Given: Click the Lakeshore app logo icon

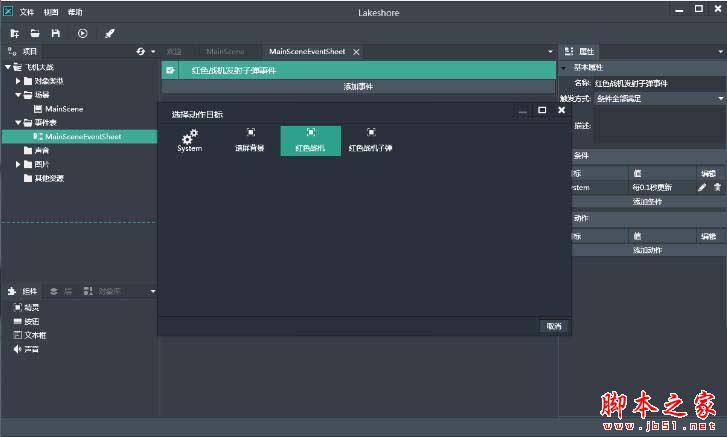Looking at the screenshot, I should click(x=8, y=11).
